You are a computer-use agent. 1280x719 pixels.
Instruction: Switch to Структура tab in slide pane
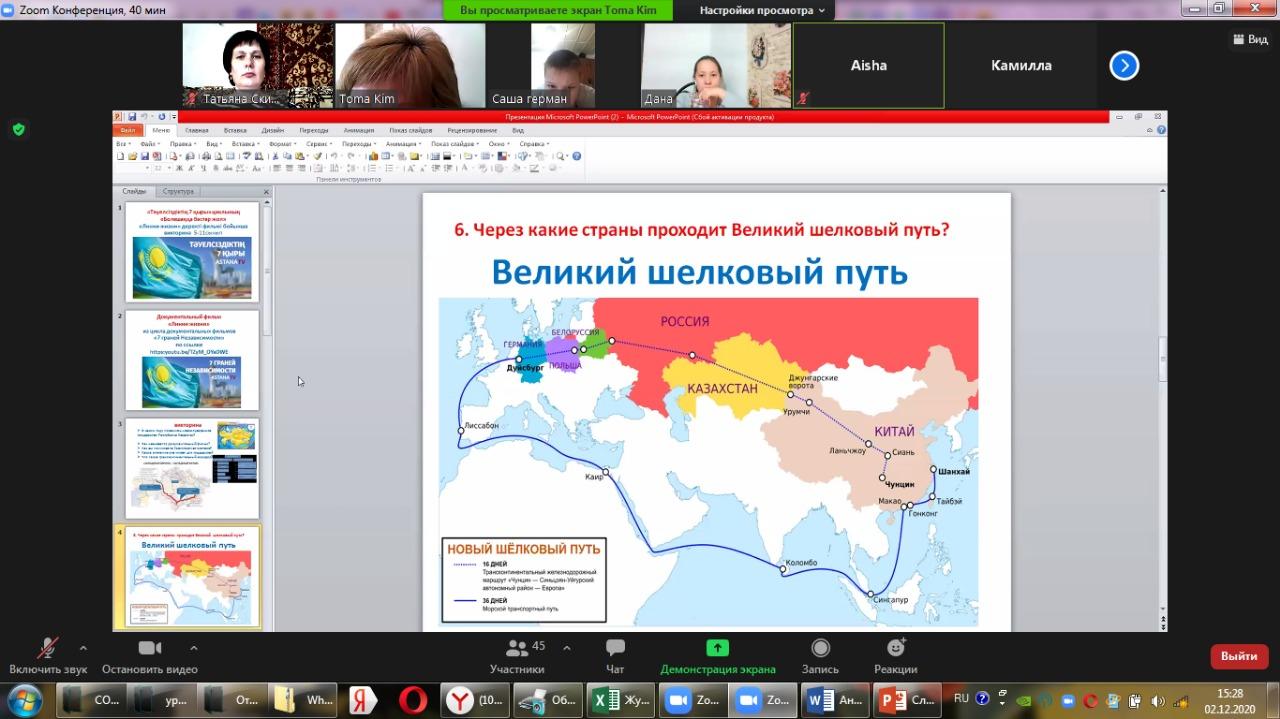pyautogui.click(x=178, y=191)
